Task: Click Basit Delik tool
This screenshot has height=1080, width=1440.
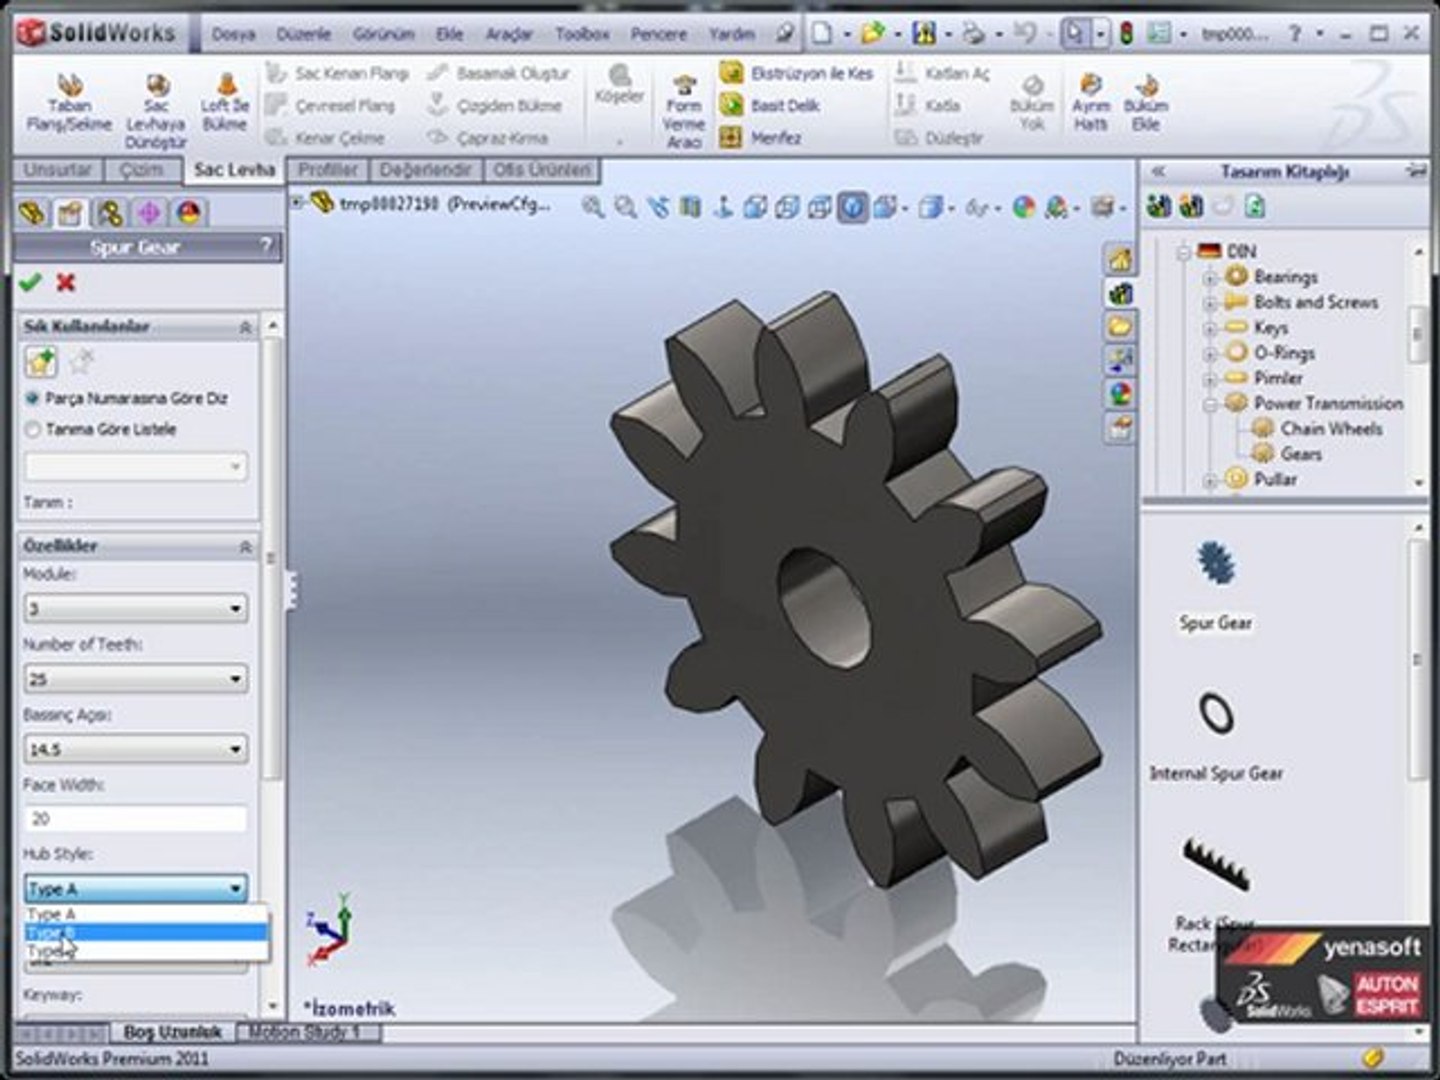Action: pyautogui.click(x=771, y=105)
